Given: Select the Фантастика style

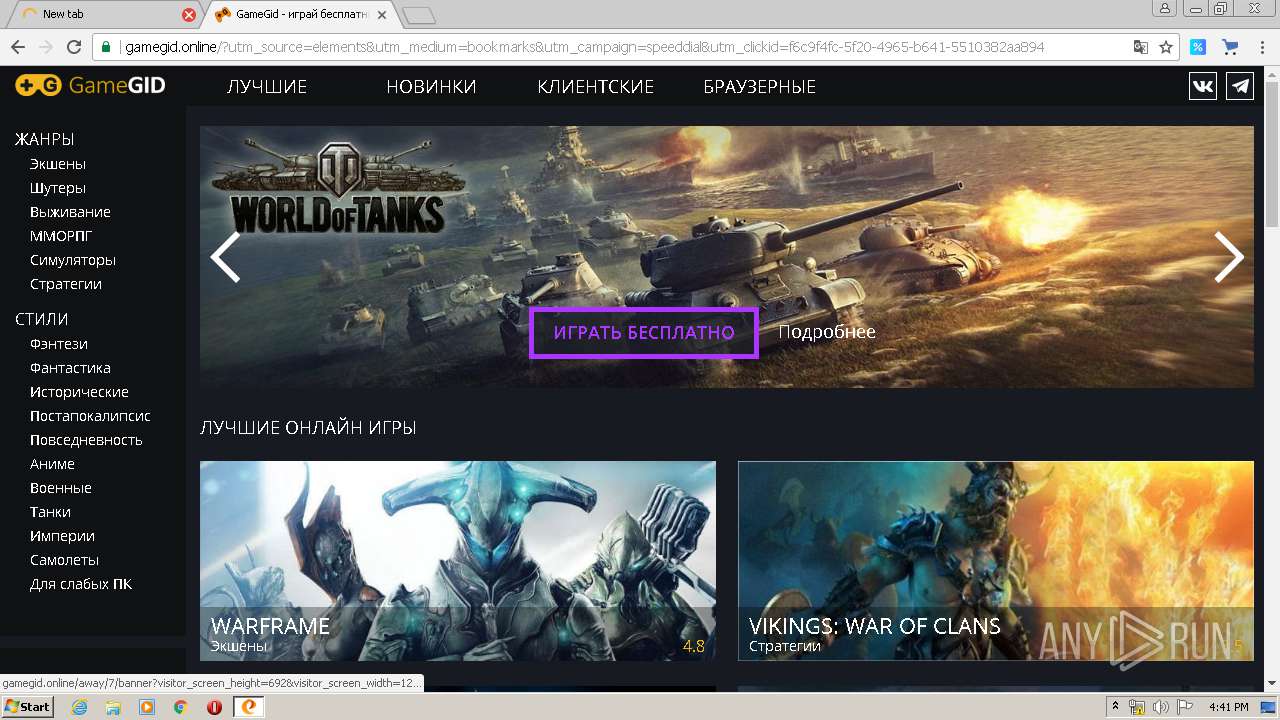Looking at the screenshot, I should click(70, 368).
